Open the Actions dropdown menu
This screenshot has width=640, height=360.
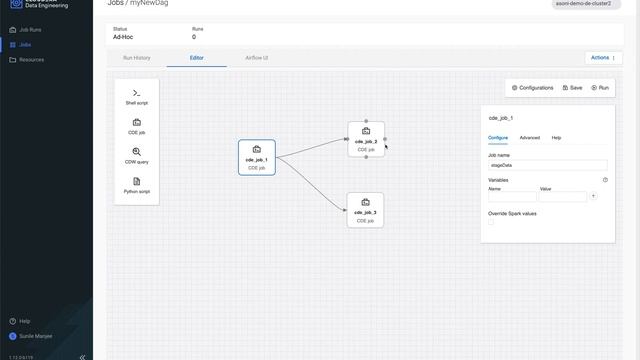(x=603, y=58)
